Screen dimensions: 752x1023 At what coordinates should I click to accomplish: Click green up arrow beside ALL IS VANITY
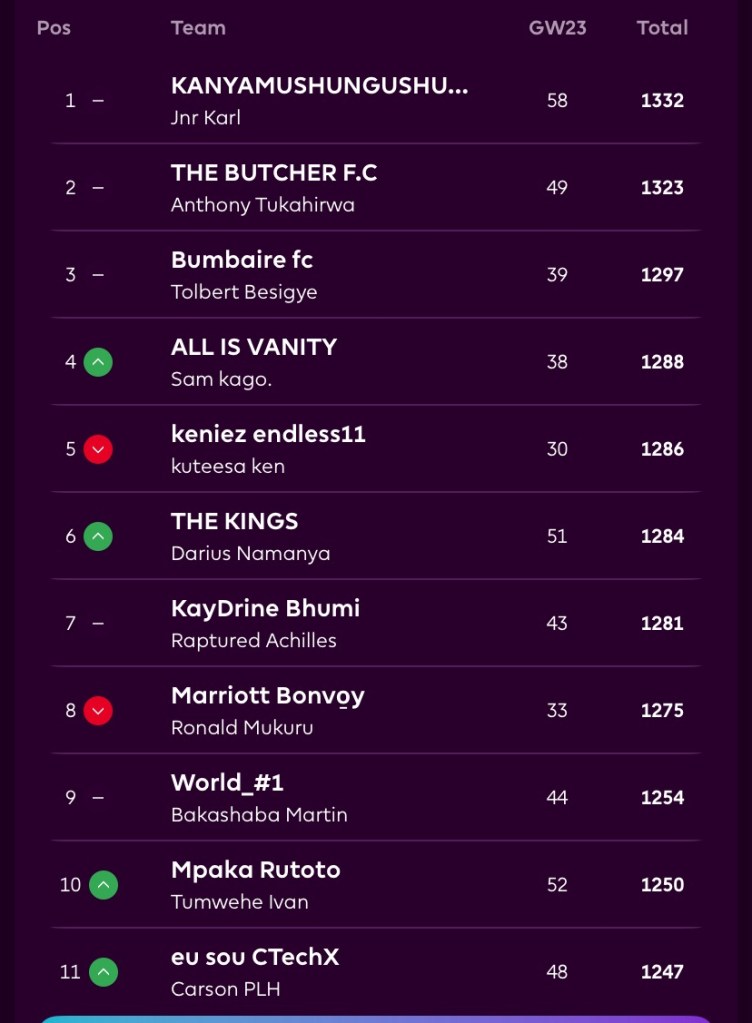pyautogui.click(x=97, y=362)
